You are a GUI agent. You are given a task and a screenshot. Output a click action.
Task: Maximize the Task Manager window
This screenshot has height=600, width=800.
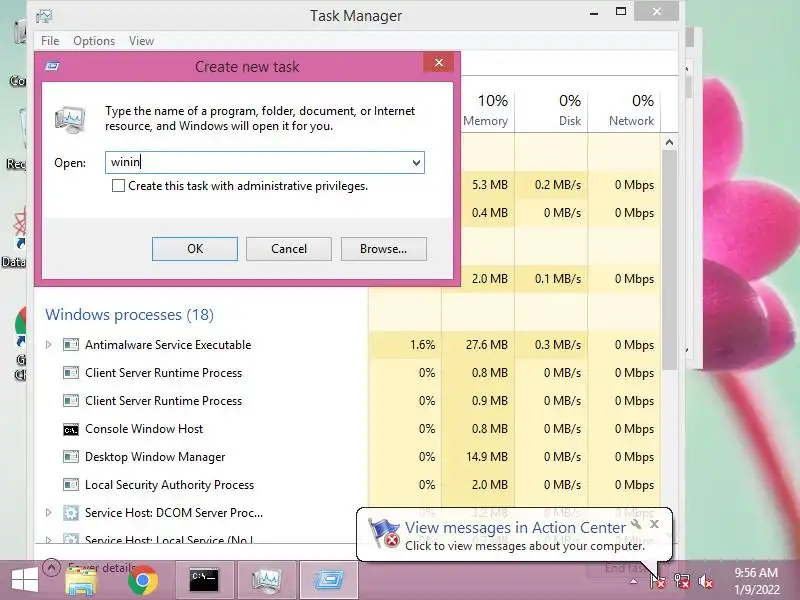point(621,11)
